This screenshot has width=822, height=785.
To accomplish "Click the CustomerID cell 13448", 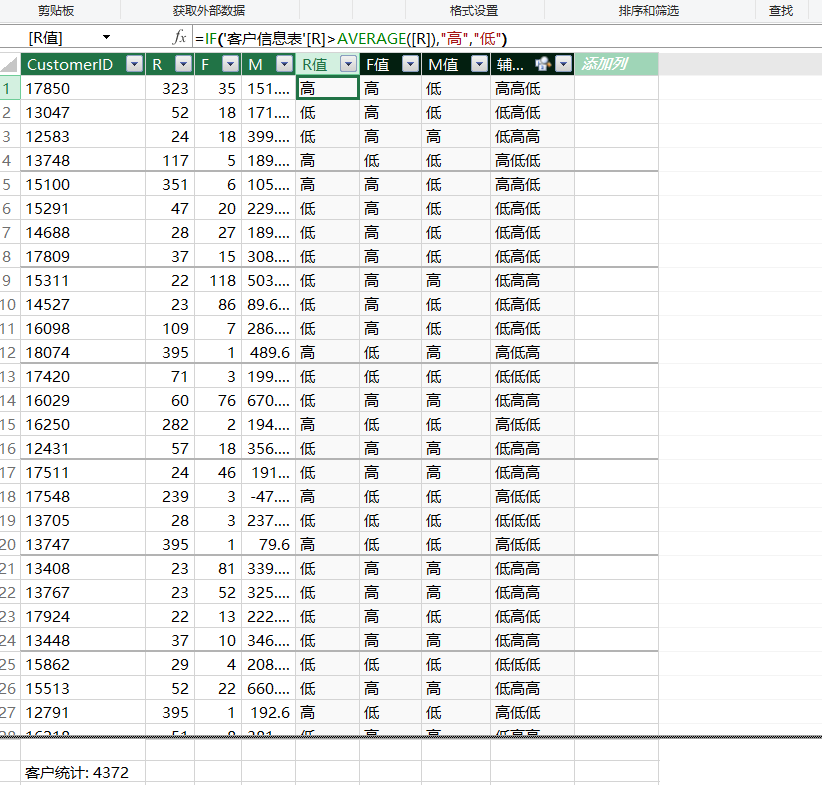I will (x=83, y=640).
